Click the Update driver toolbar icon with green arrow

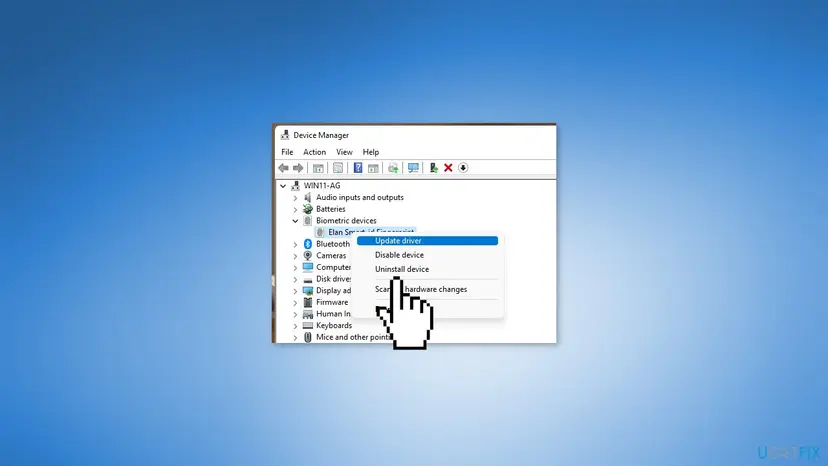tap(434, 168)
